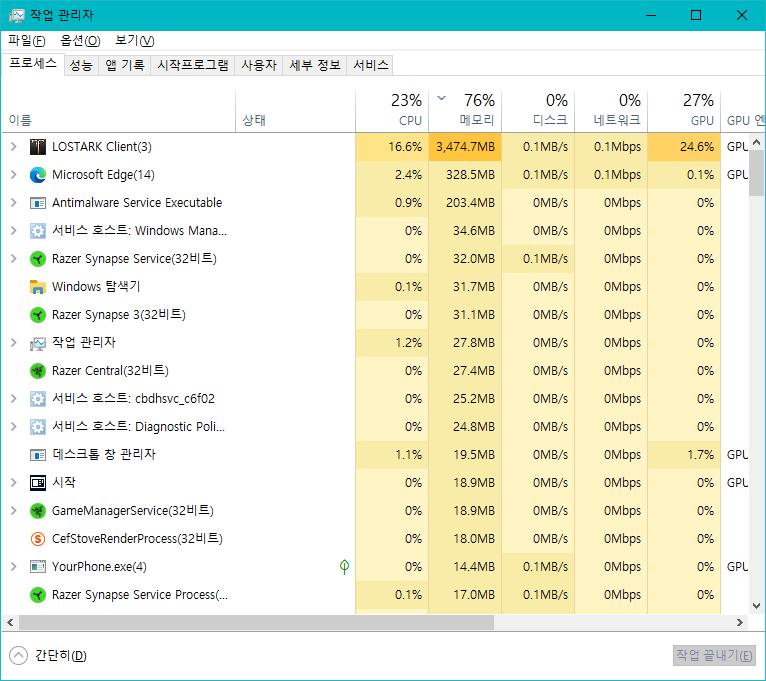Switch to the 시작프로그램 tab
The image size is (766, 681).
192,65
